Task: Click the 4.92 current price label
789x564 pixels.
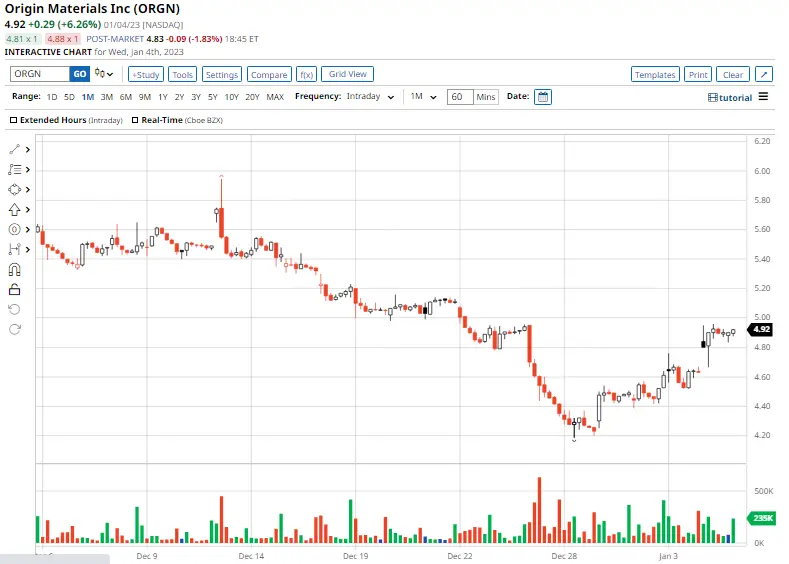Action: click(x=761, y=329)
